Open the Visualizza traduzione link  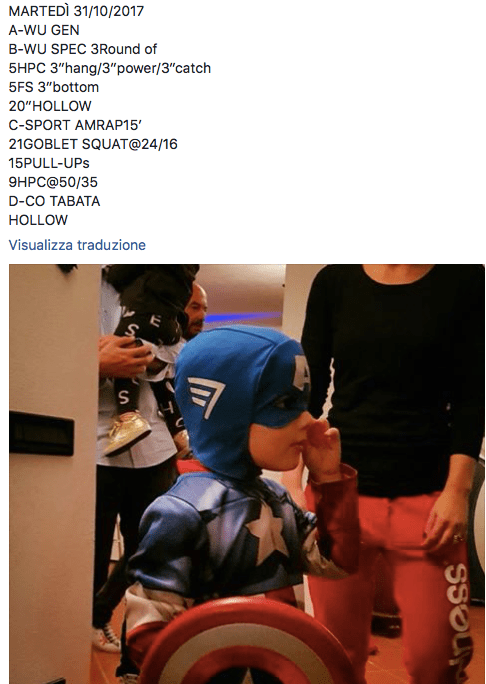point(77,245)
